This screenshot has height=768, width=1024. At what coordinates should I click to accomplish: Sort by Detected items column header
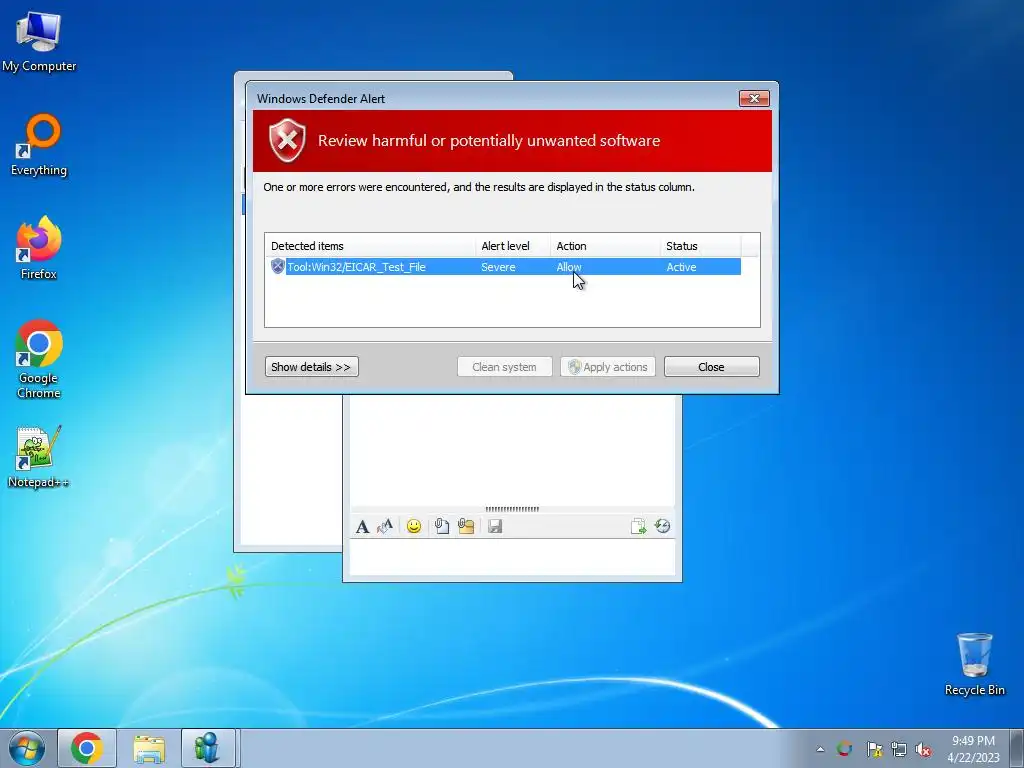[x=371, y=246]
